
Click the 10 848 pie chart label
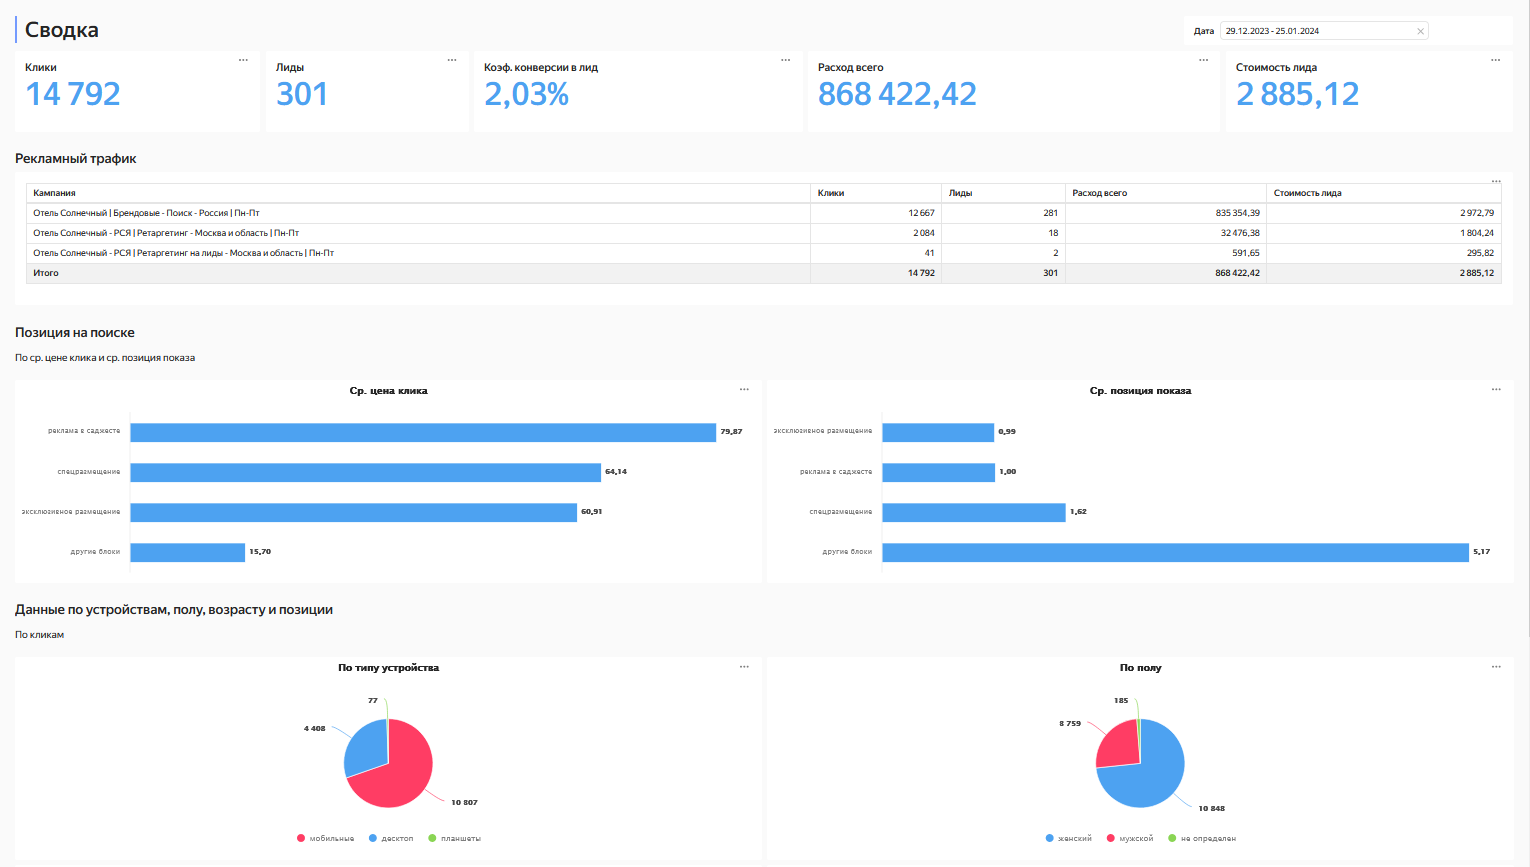coord(1212,808)
